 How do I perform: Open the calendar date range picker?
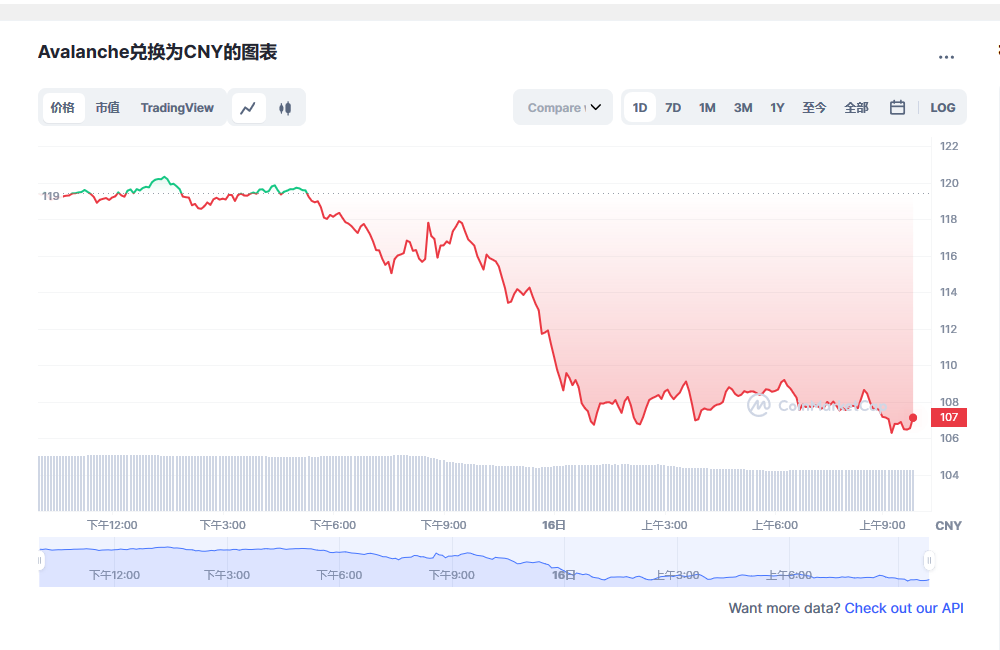897,108
